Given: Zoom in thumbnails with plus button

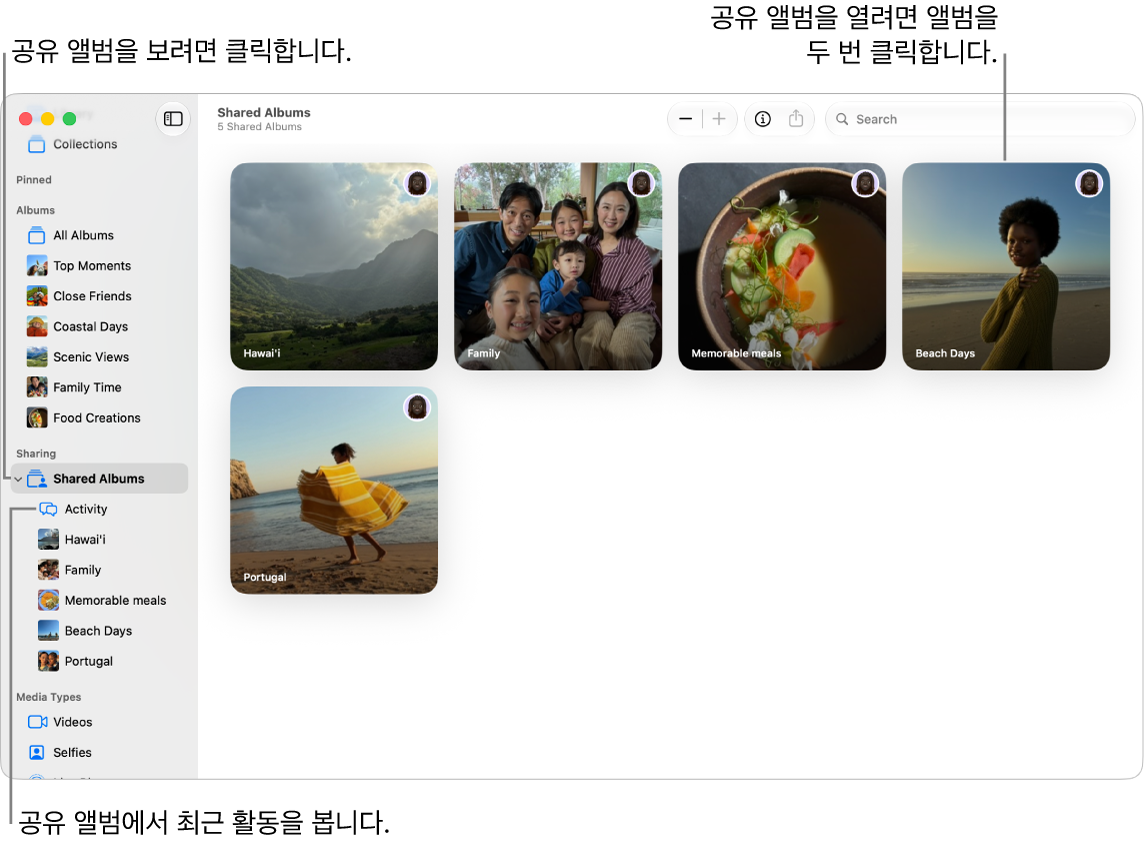Looking at the screenshot, I should (x=719, y=118).
